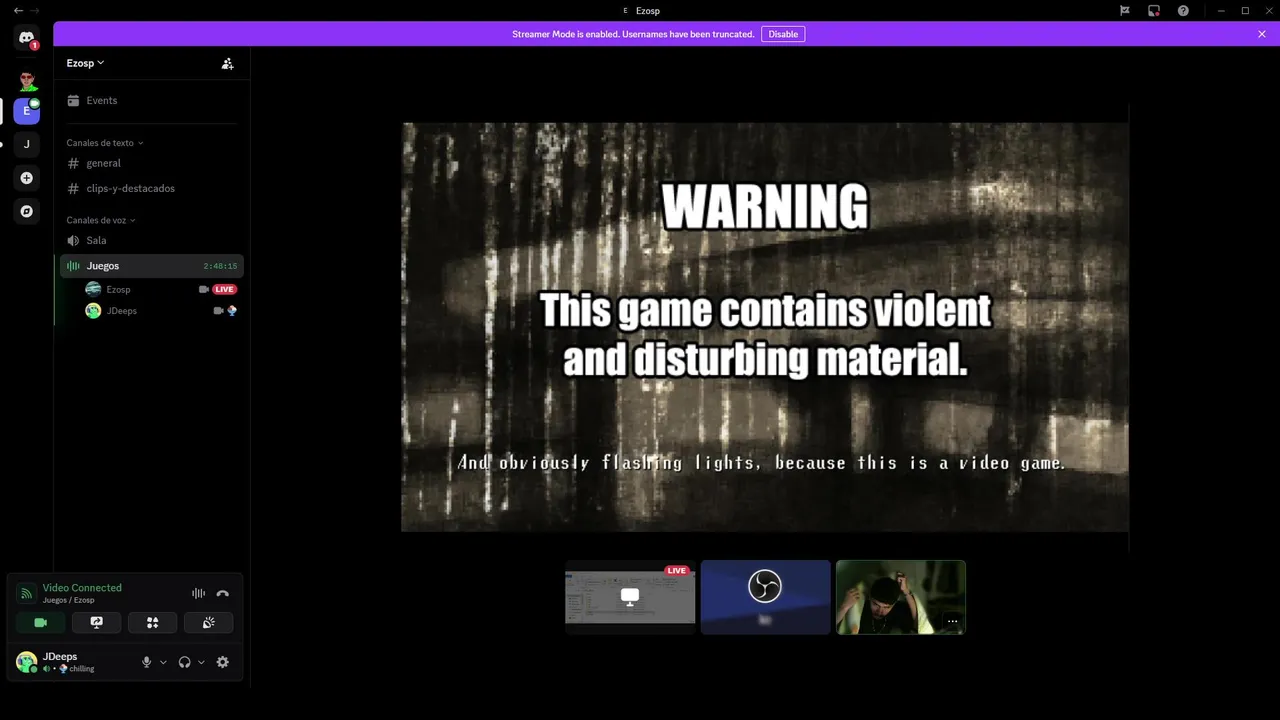Collapse Canales de texto category
This screenshot has width=1280, height=720.
105,143
